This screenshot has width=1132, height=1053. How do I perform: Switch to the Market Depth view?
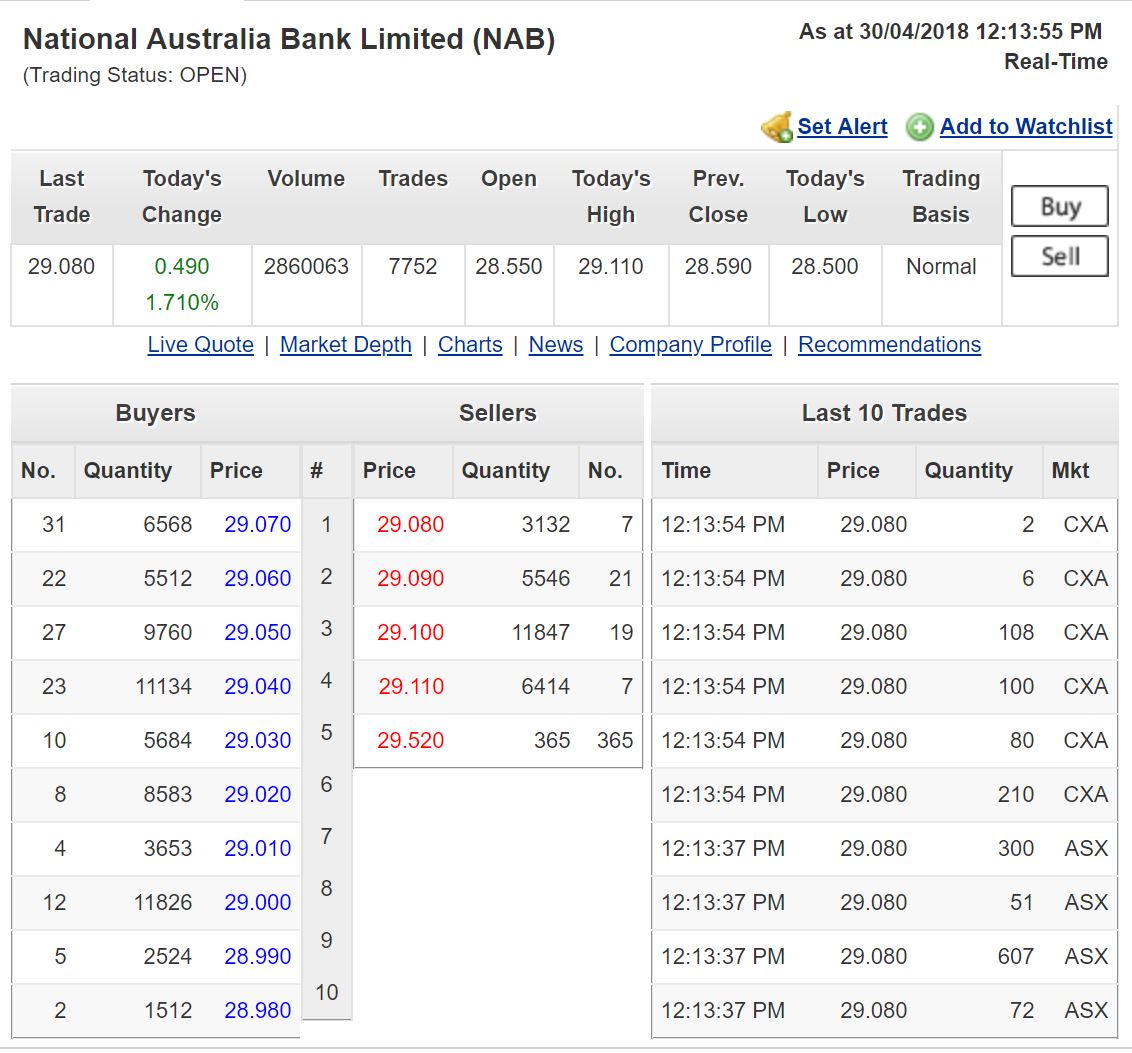[346, 344]
